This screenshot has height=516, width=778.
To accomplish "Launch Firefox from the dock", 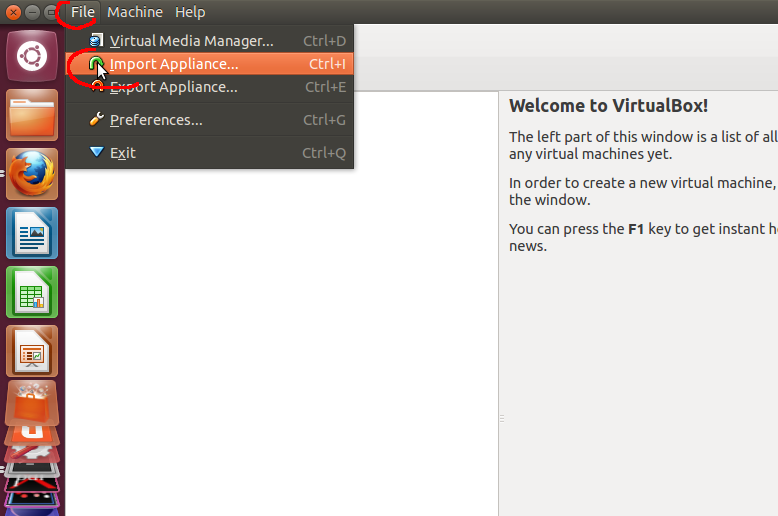I will (32, 174).
